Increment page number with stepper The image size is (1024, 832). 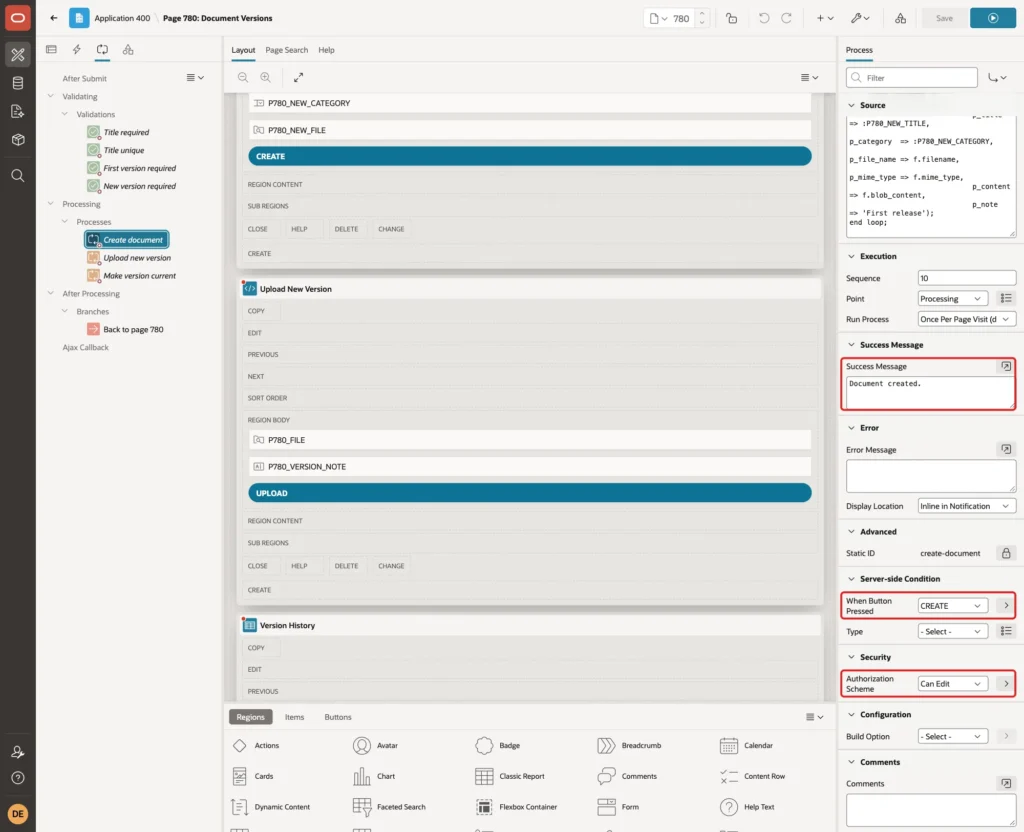pos(702,14)
